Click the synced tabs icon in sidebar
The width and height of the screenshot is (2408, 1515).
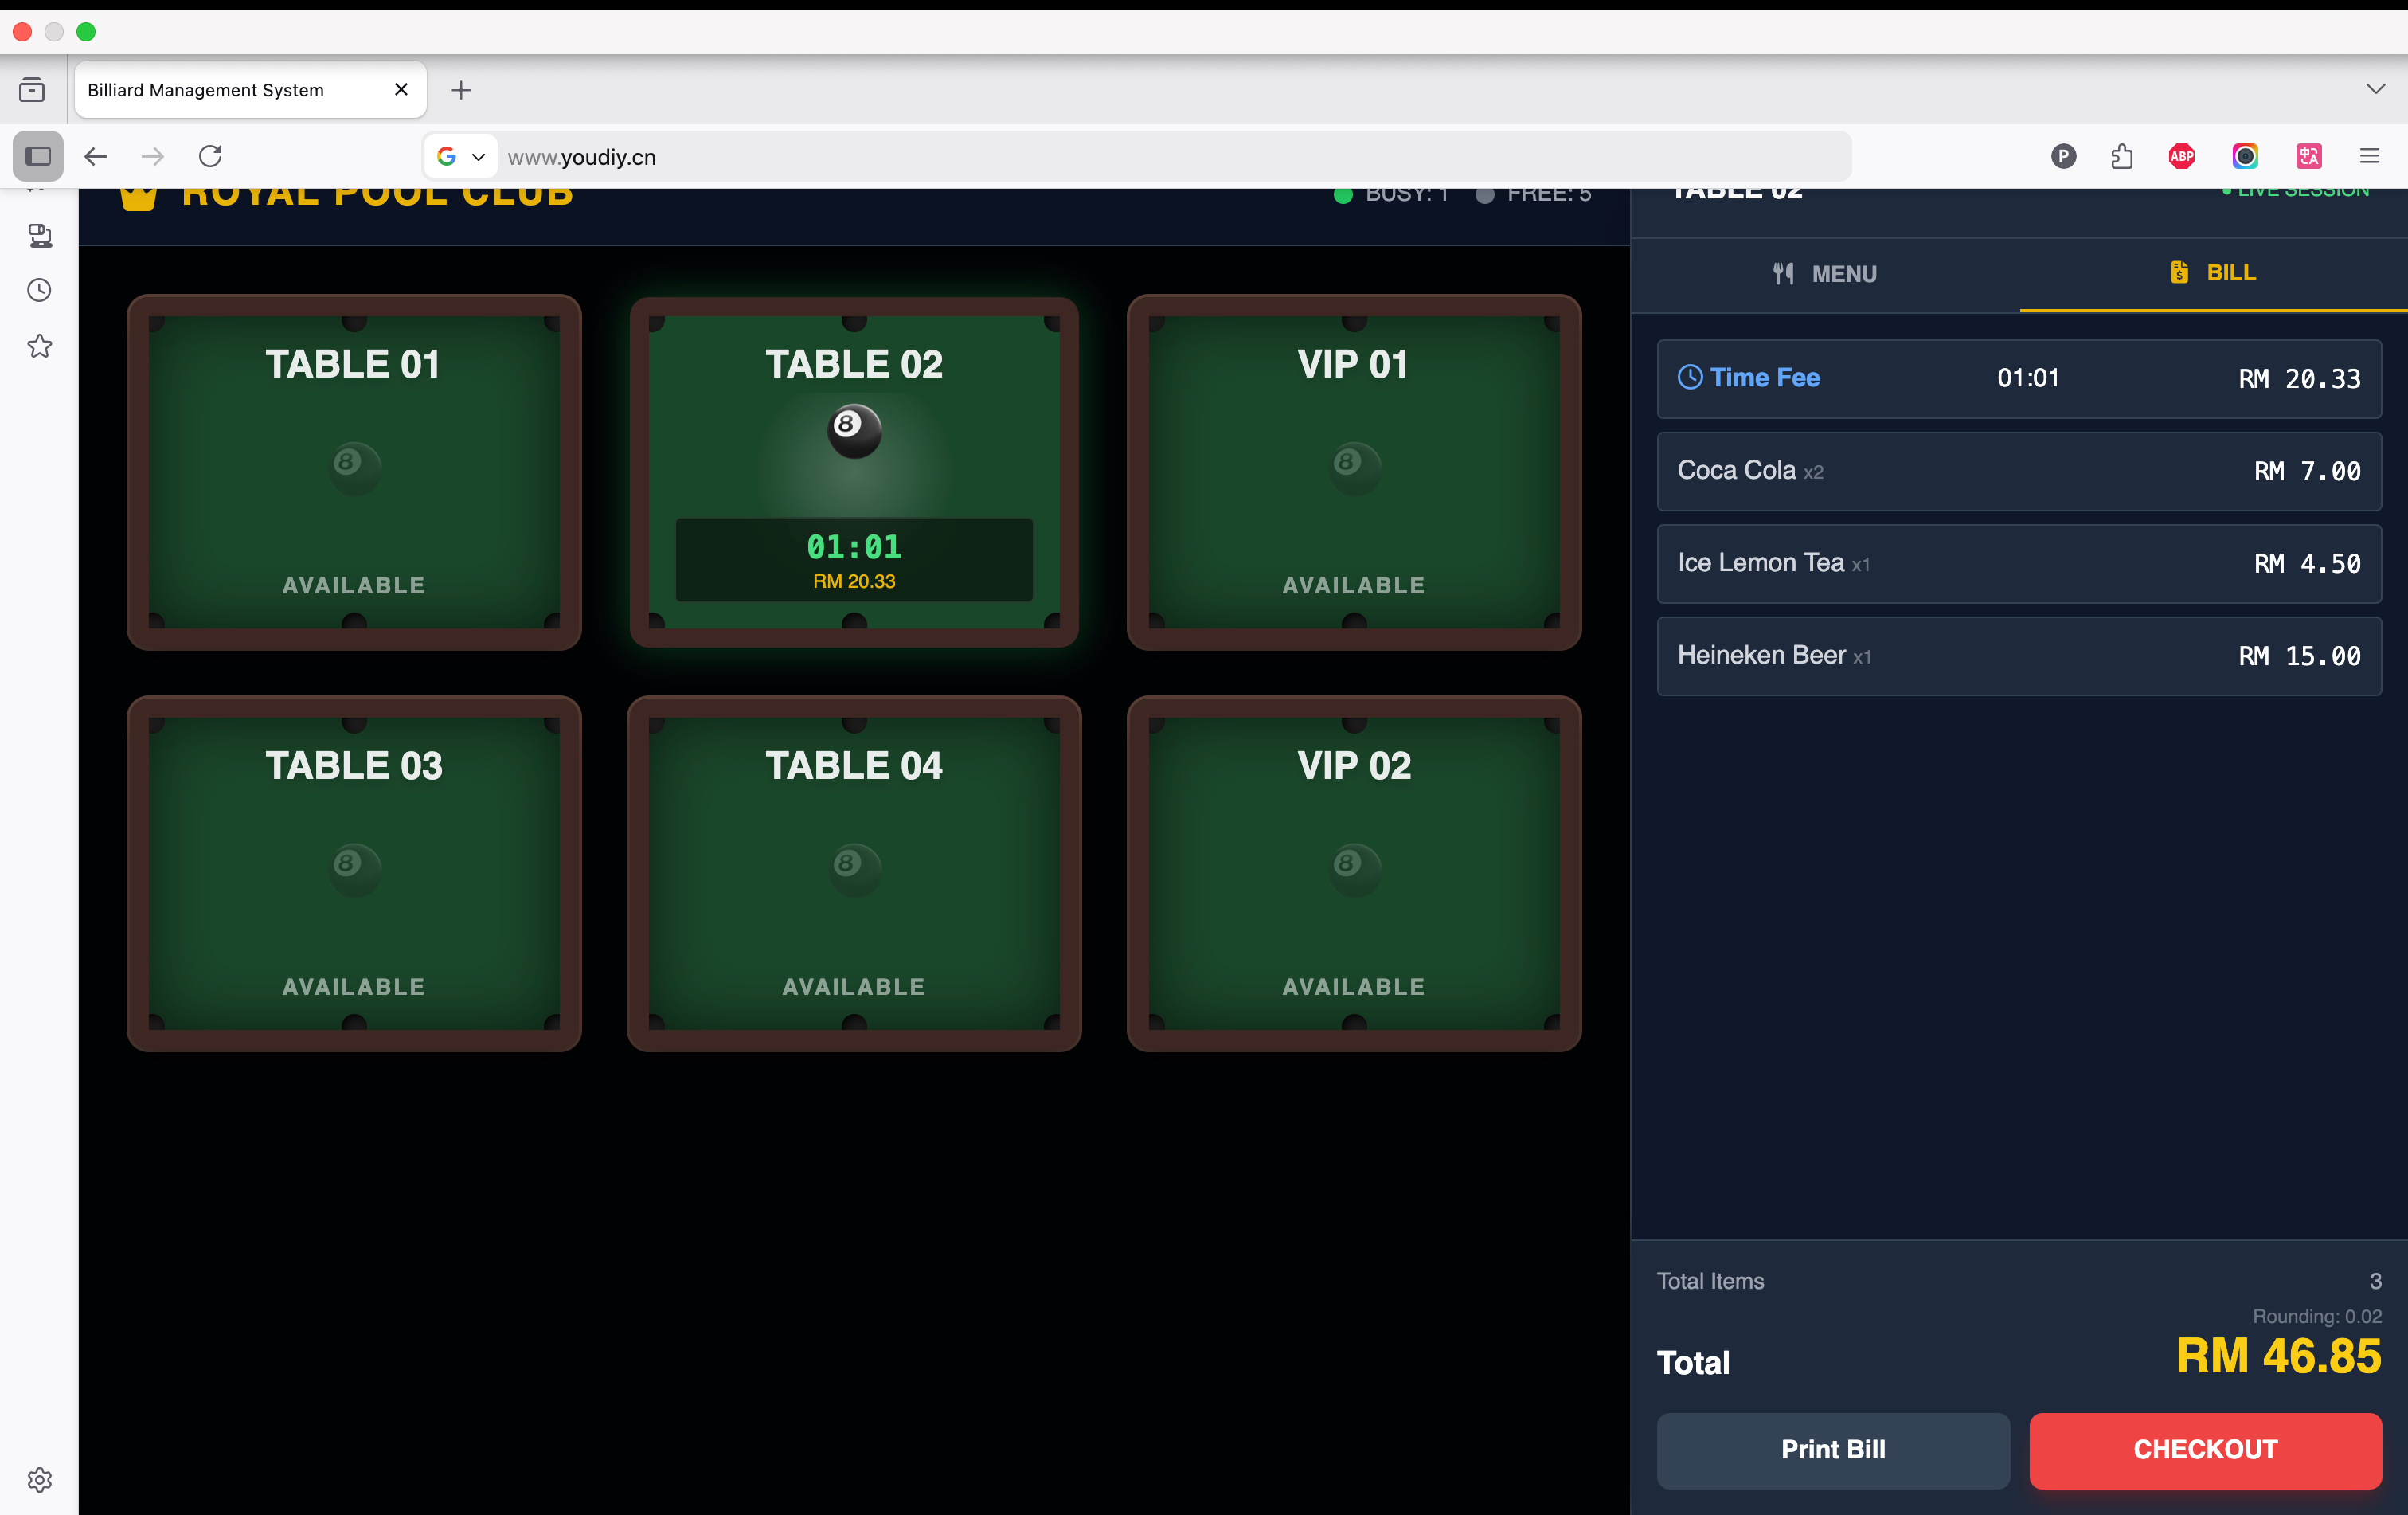(39, 236)
